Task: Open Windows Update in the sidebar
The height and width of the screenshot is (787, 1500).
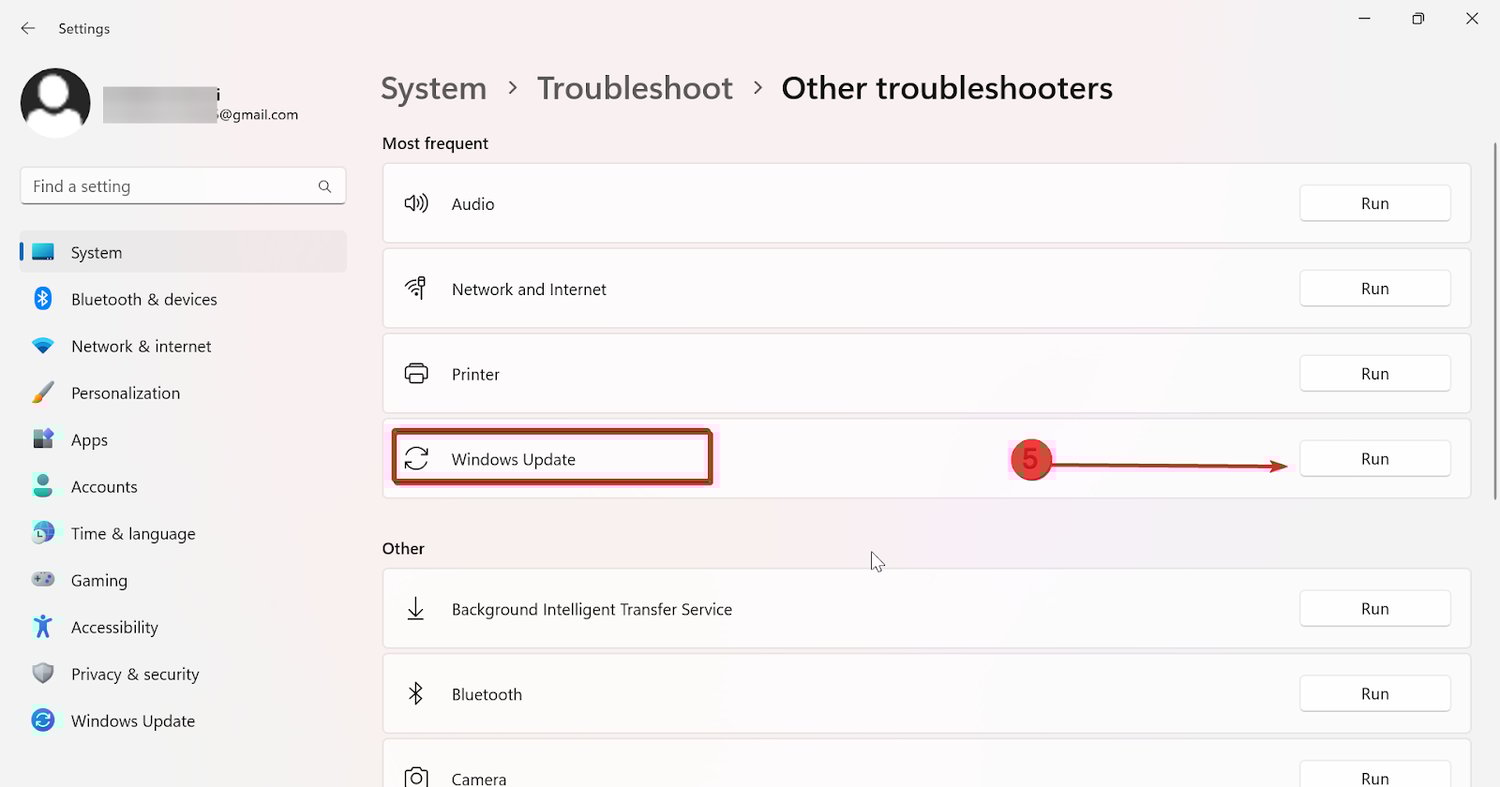Action: click(x=183, y=721)
